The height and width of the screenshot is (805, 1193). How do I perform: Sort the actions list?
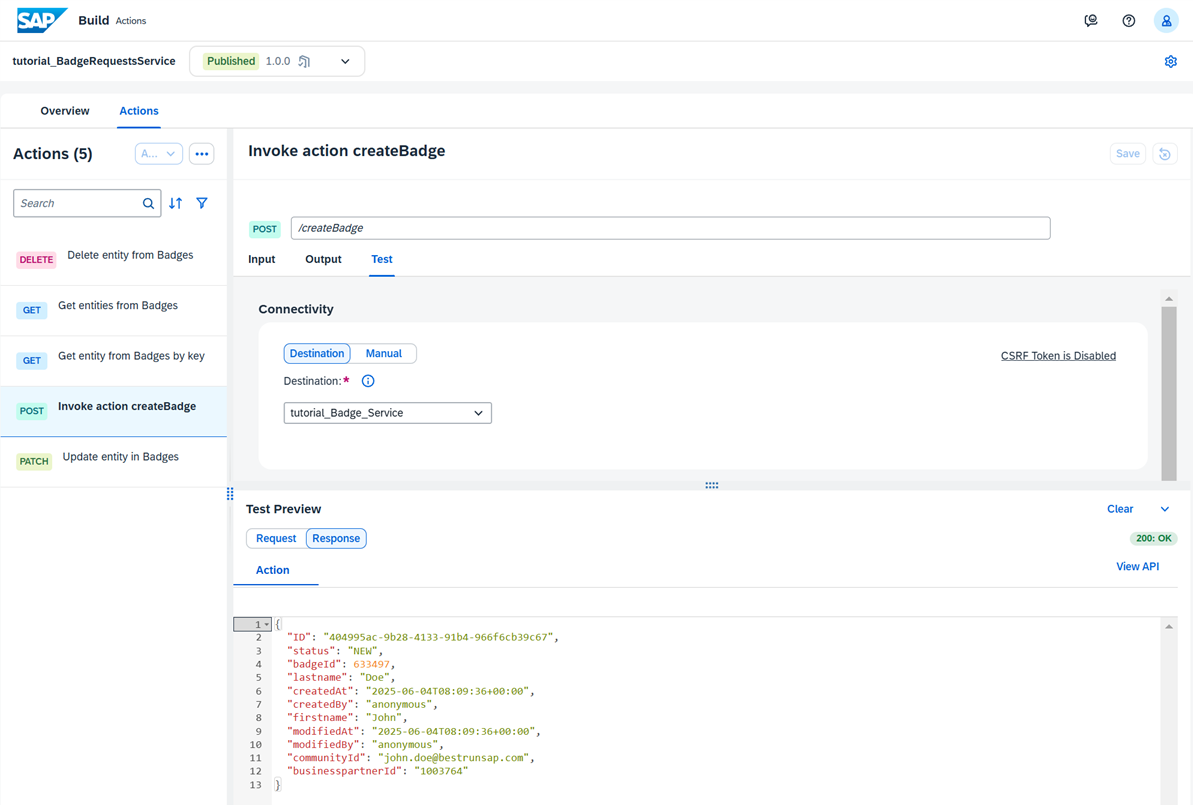[176, 203]
